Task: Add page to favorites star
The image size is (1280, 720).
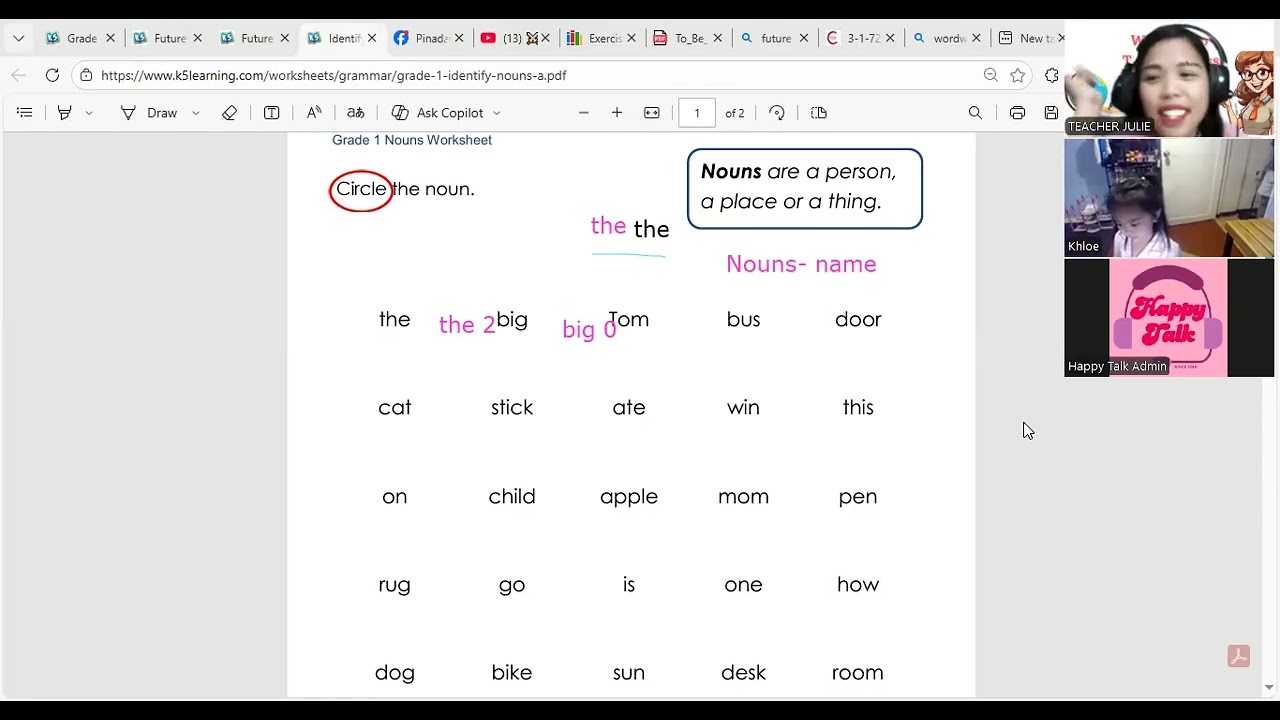Action: coord(1018,75)
